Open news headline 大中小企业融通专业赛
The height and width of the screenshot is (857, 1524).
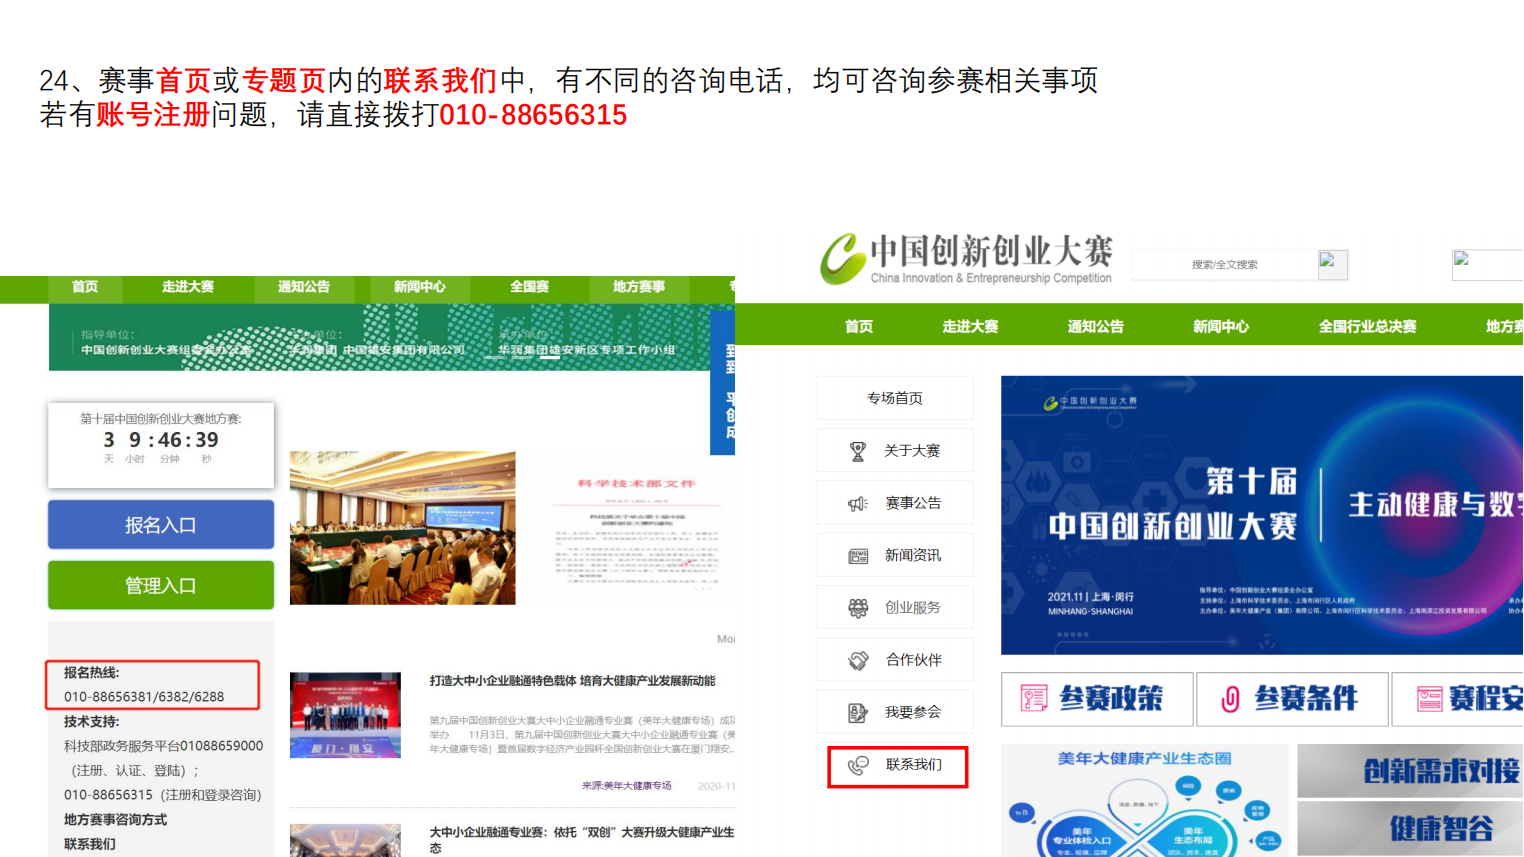[582, 839]
